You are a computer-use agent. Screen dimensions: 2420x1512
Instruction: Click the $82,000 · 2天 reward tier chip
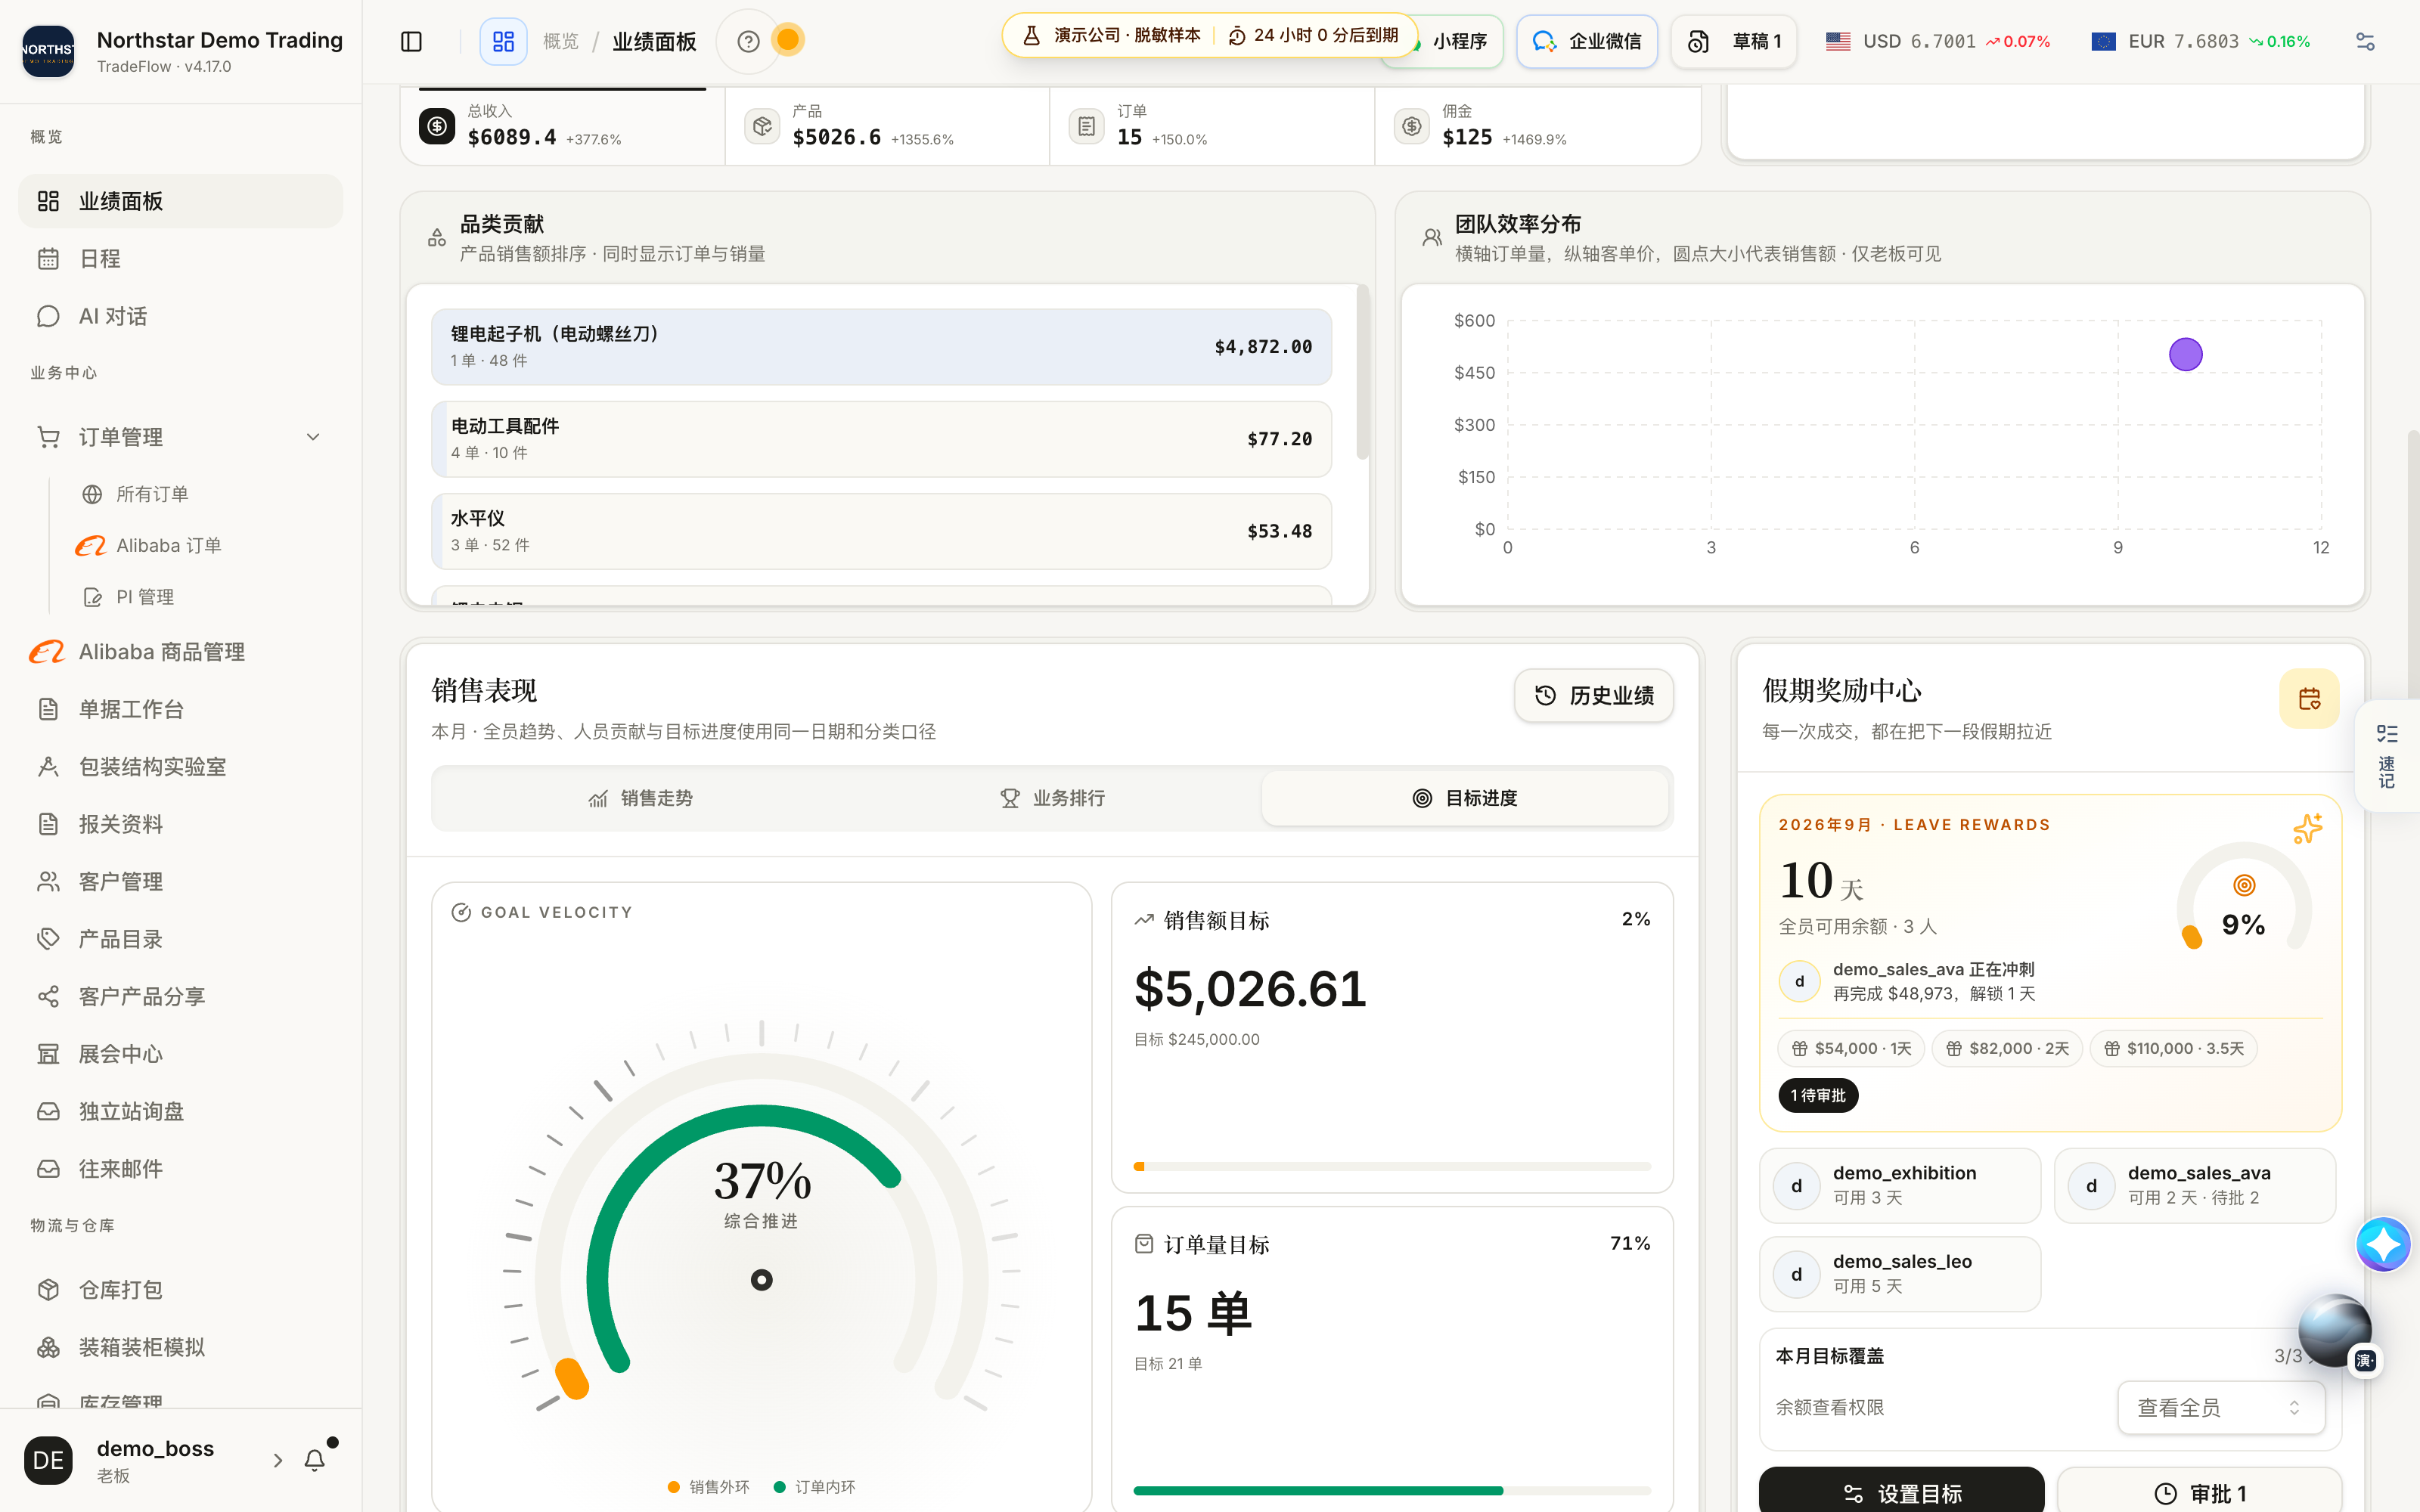[2007, 1048]
